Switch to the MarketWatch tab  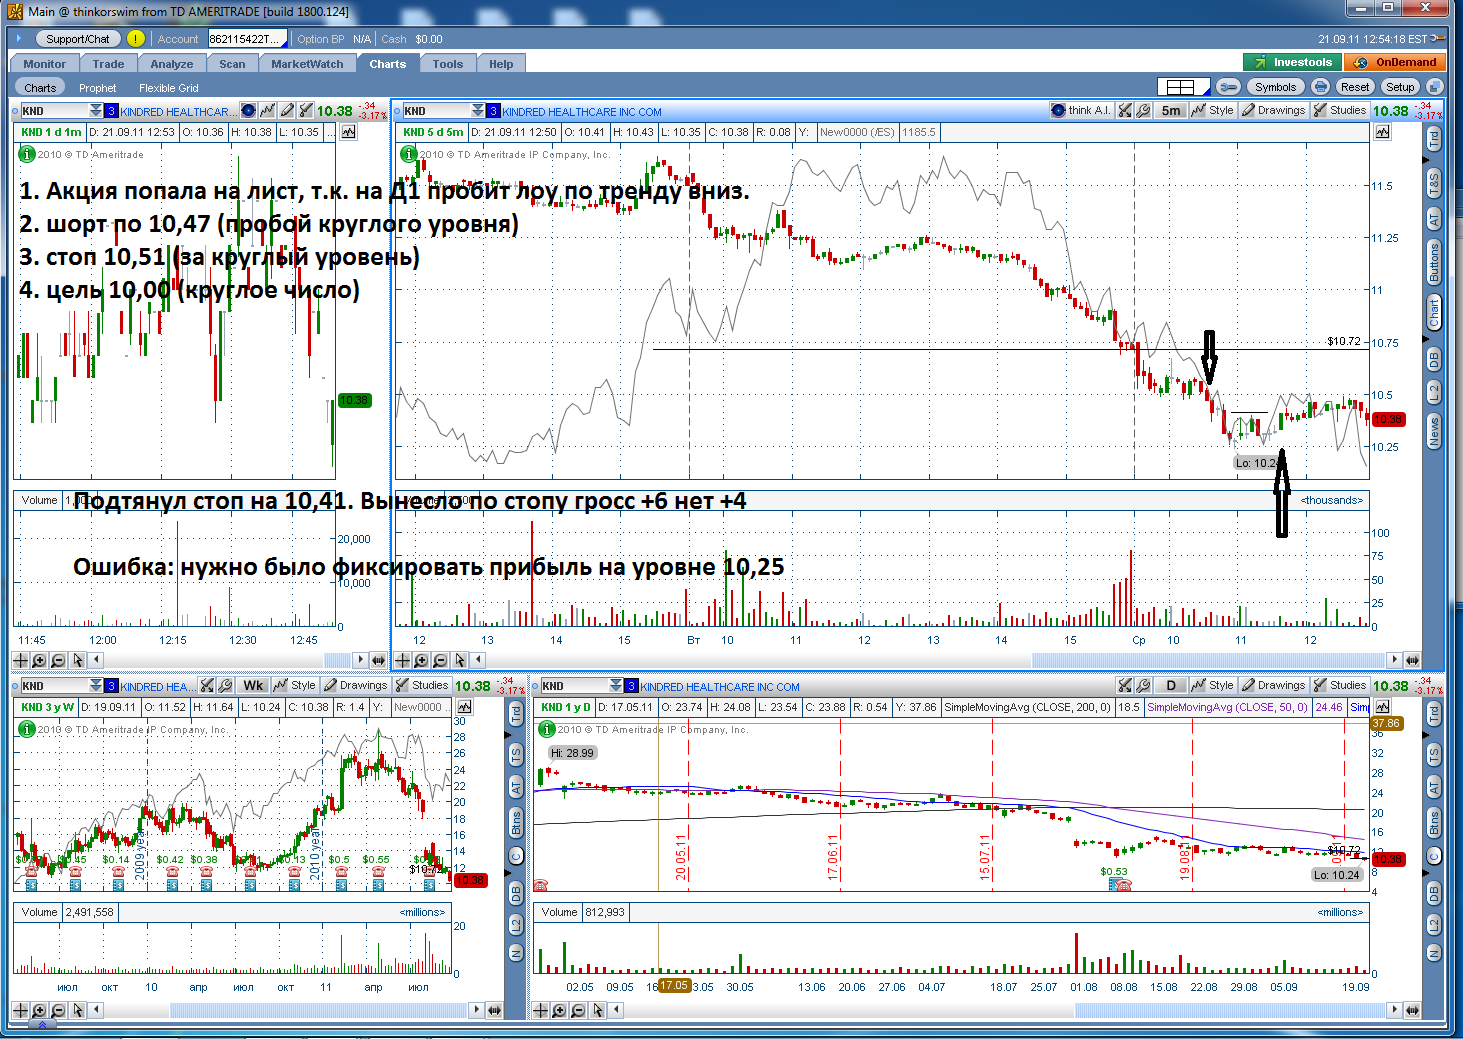tap(307, 64)
